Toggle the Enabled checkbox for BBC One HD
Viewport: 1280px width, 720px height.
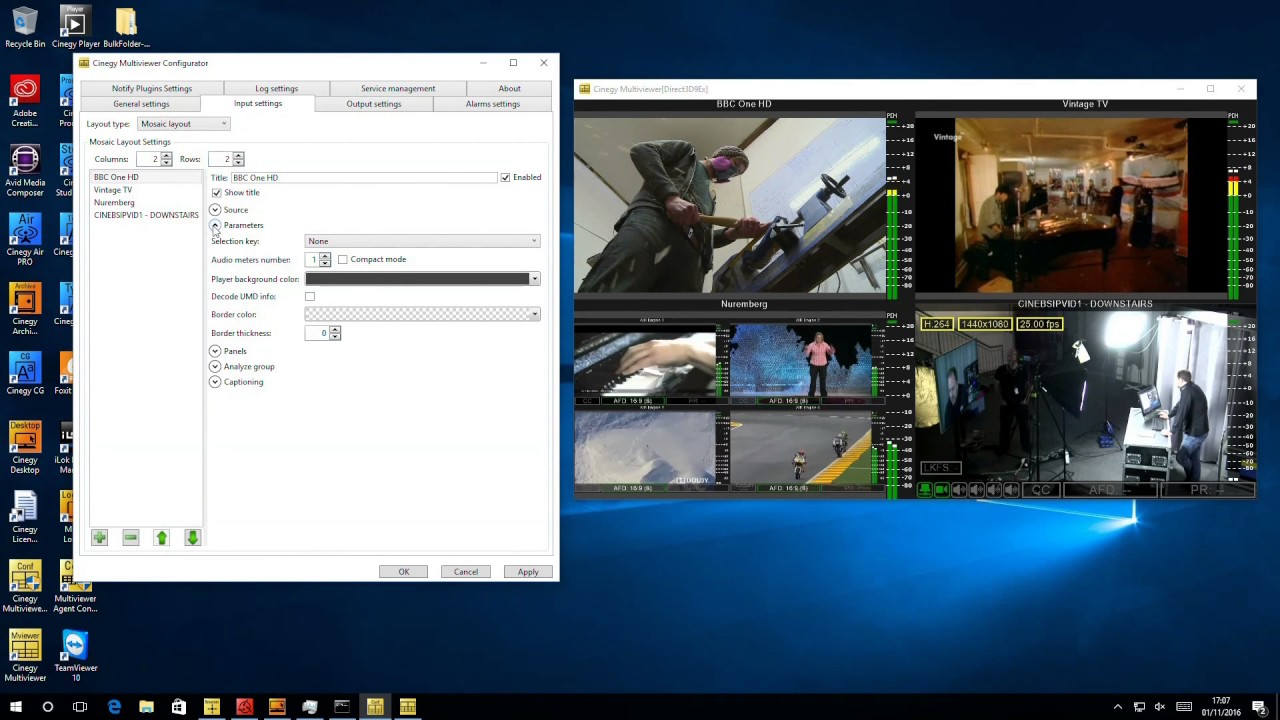coord(505,178)
